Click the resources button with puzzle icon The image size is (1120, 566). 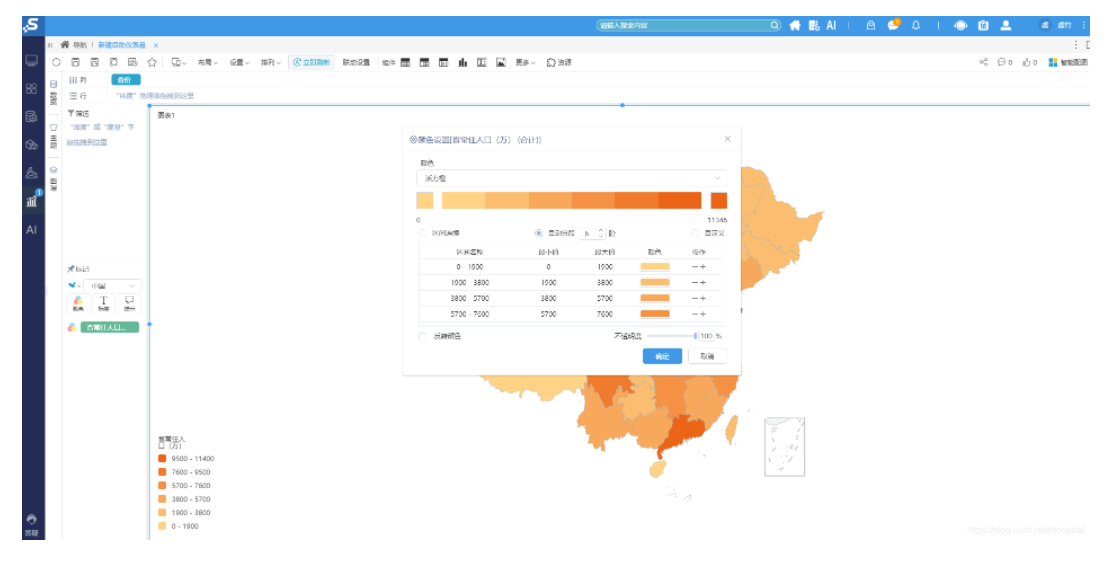[x=559, y=62]
